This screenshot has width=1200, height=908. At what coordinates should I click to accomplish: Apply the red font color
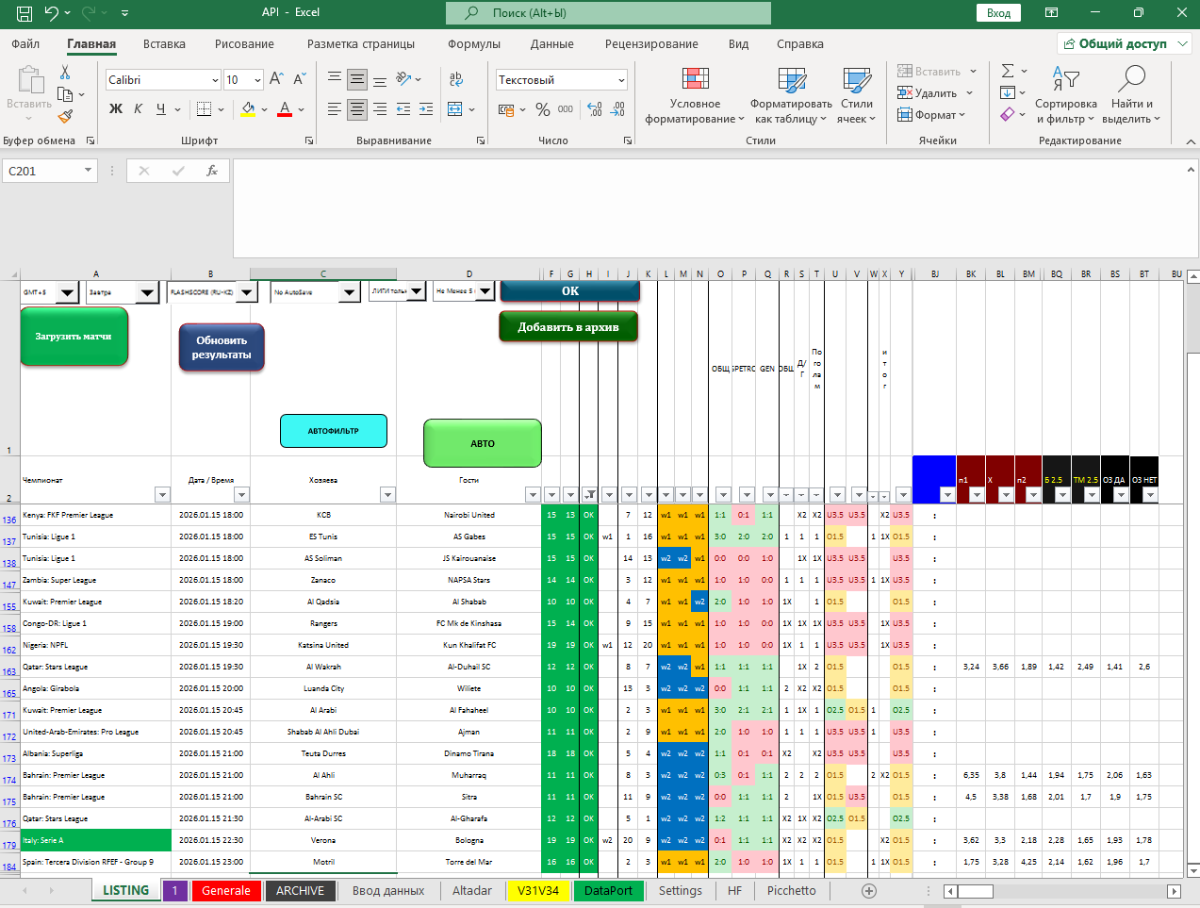(285, 109)
